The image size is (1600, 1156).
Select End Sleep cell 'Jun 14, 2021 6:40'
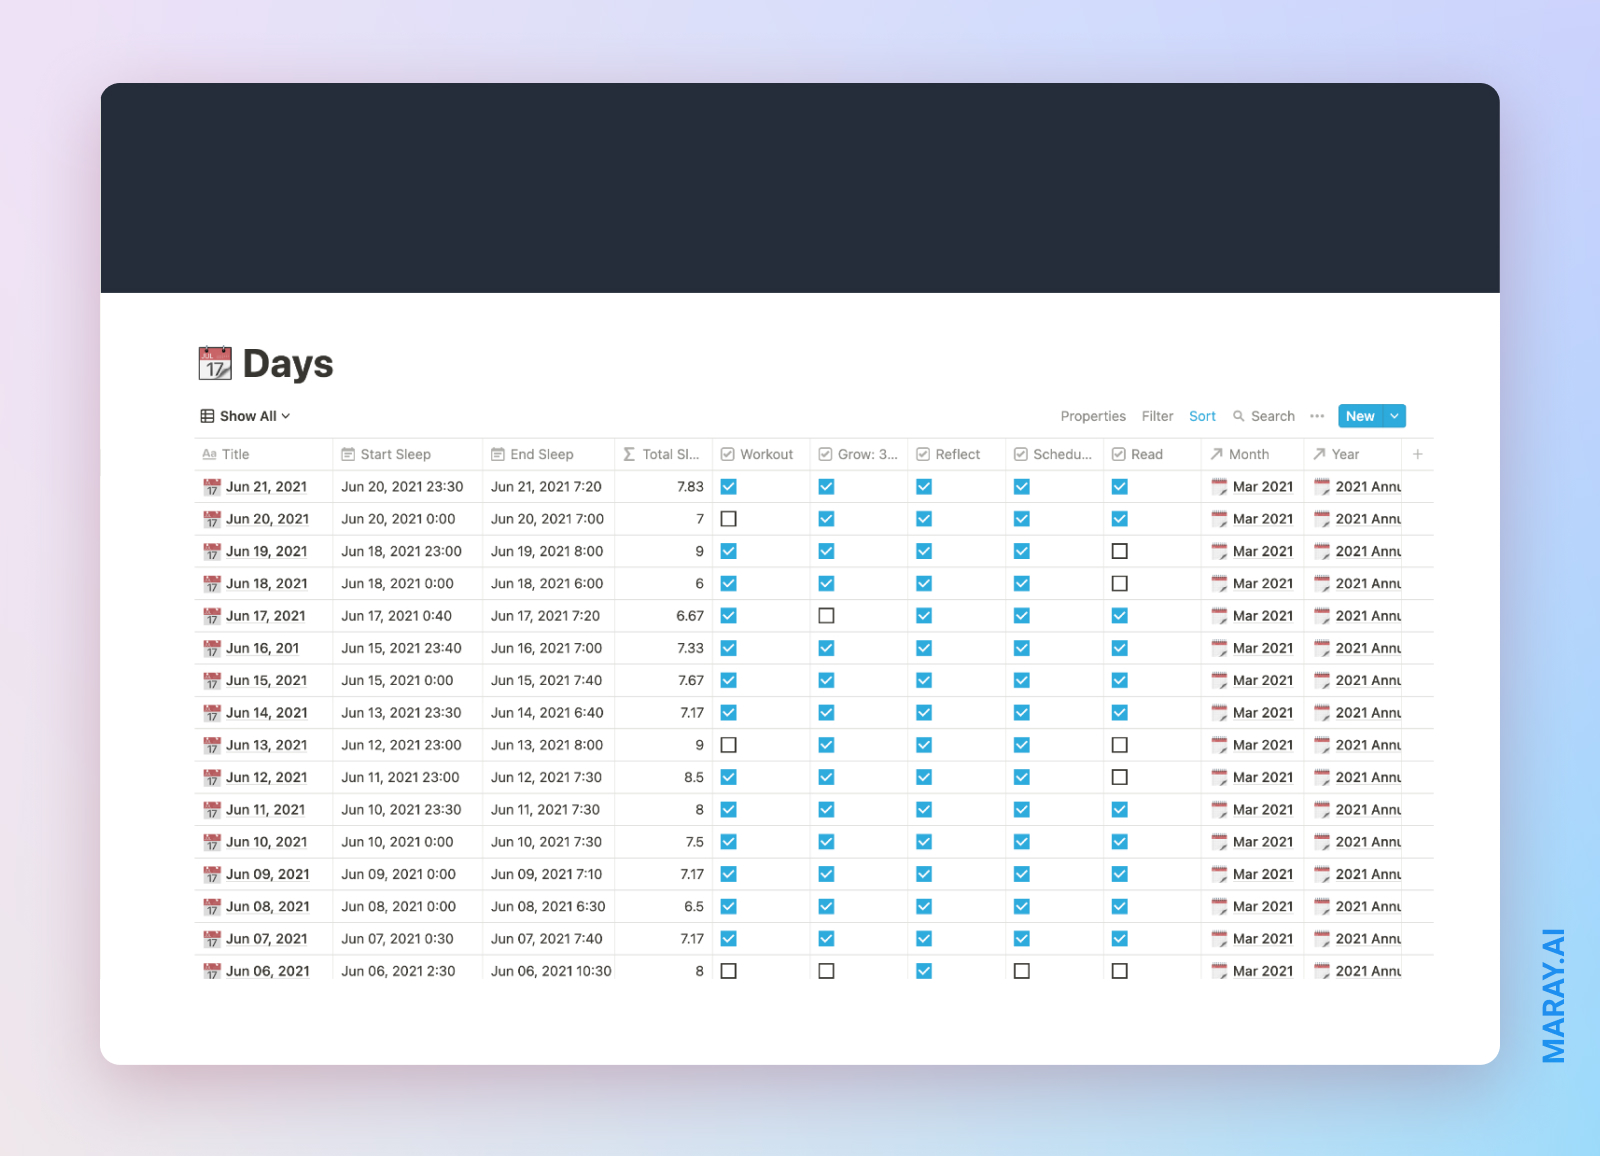tap(547, 713)
